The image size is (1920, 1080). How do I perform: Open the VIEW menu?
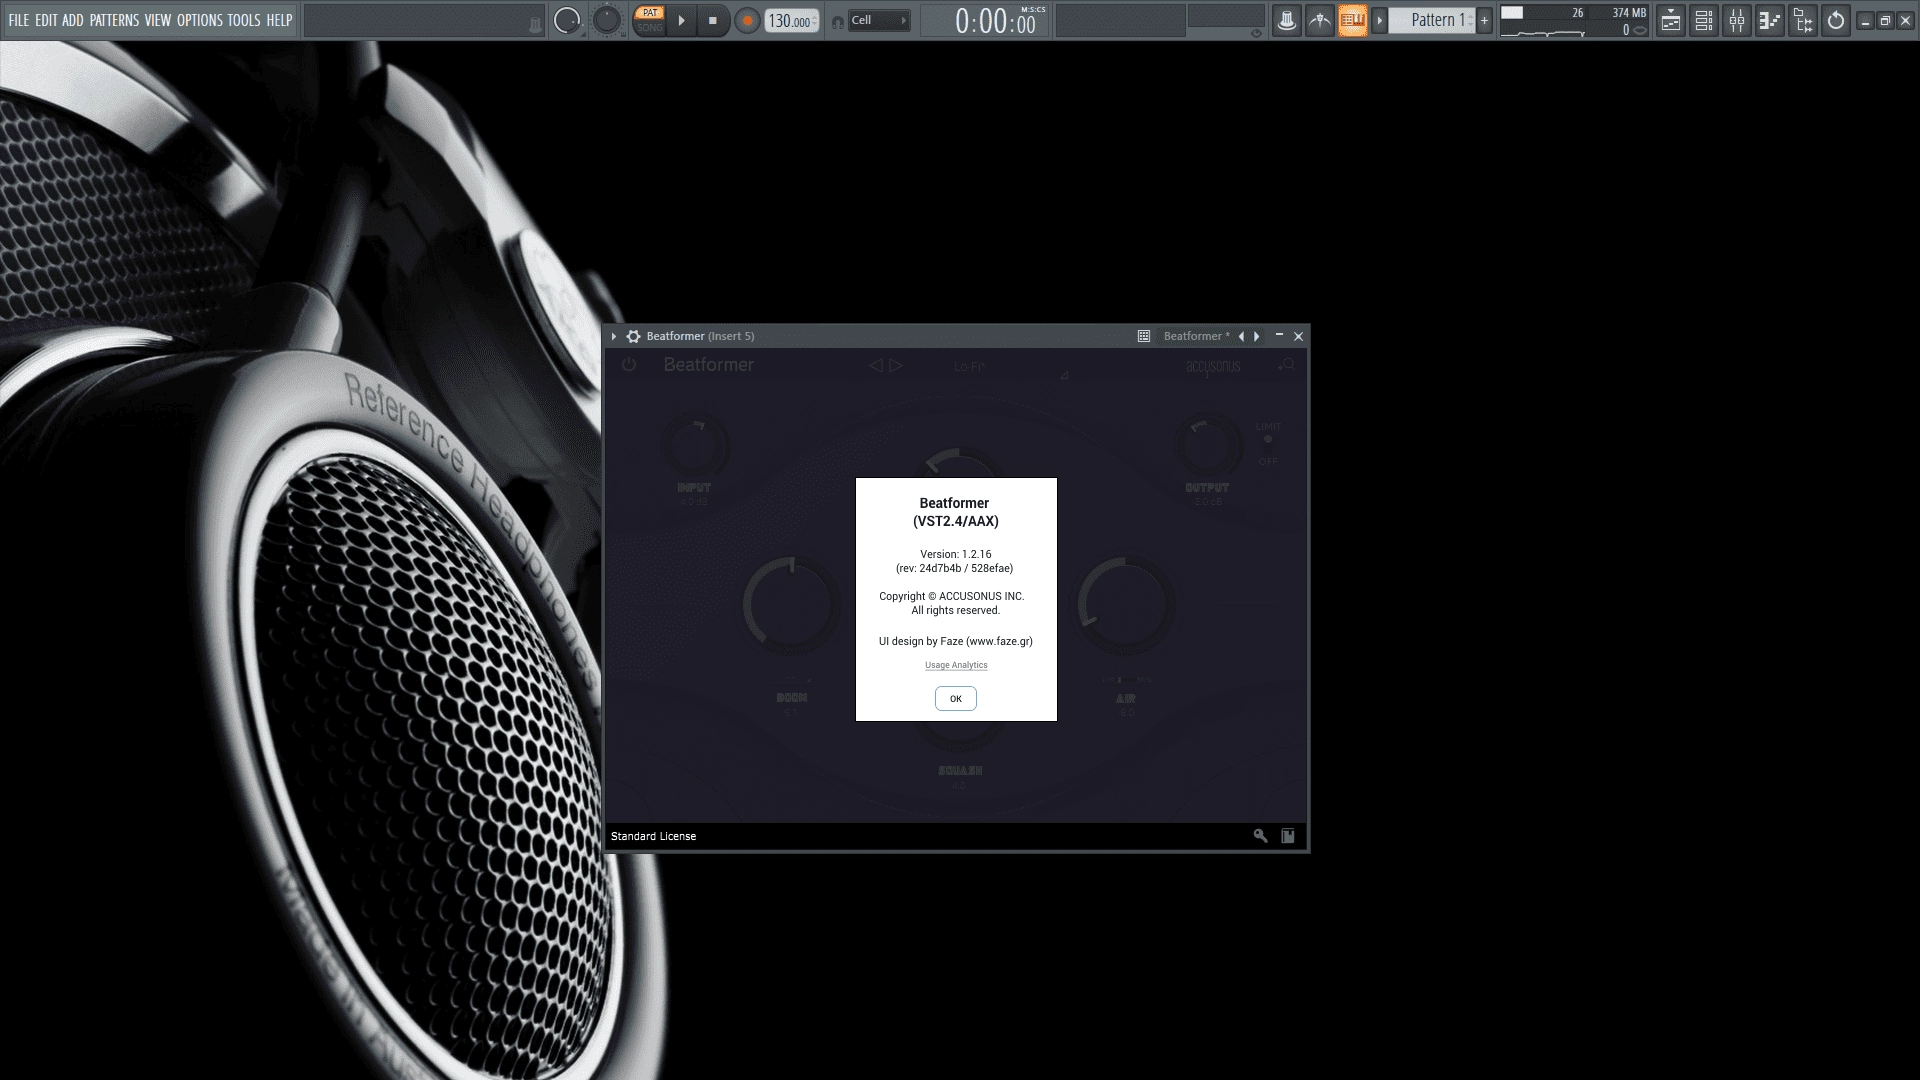click(x=158, y=20)
